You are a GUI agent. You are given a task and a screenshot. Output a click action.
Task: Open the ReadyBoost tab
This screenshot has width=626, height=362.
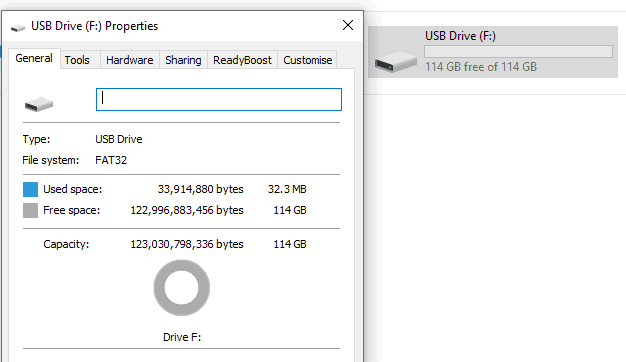pos(242,60)
